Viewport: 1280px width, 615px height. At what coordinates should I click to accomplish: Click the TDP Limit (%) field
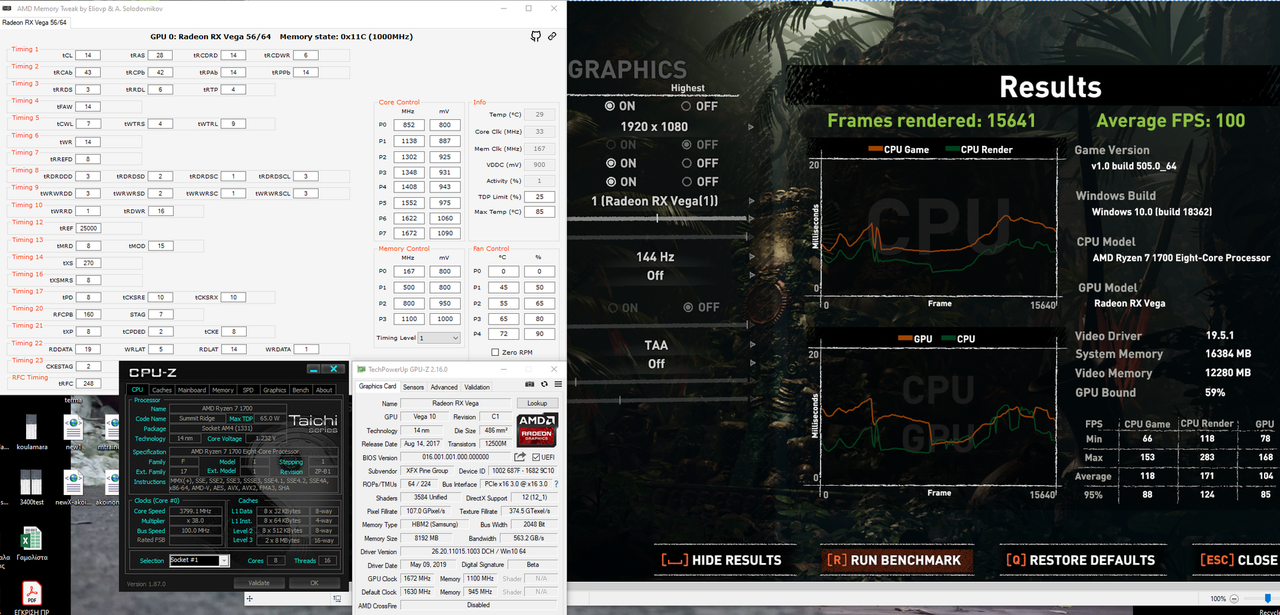(x=540, y=196)
